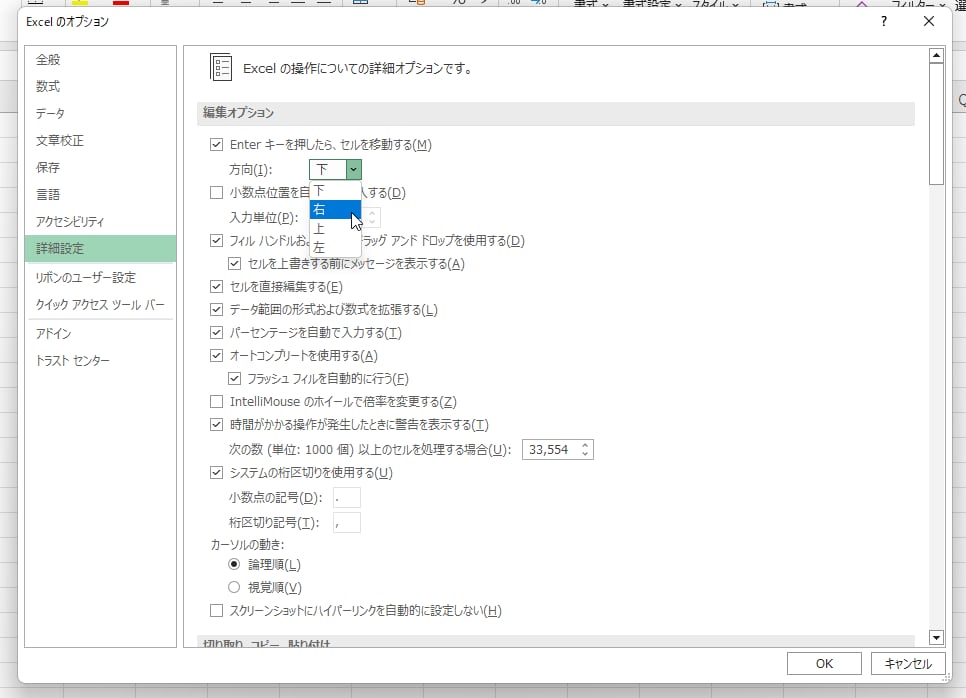Viewport: 966px width, 698px height.
Task: Choose 上 from the direction list
Action: pos(335,229)
